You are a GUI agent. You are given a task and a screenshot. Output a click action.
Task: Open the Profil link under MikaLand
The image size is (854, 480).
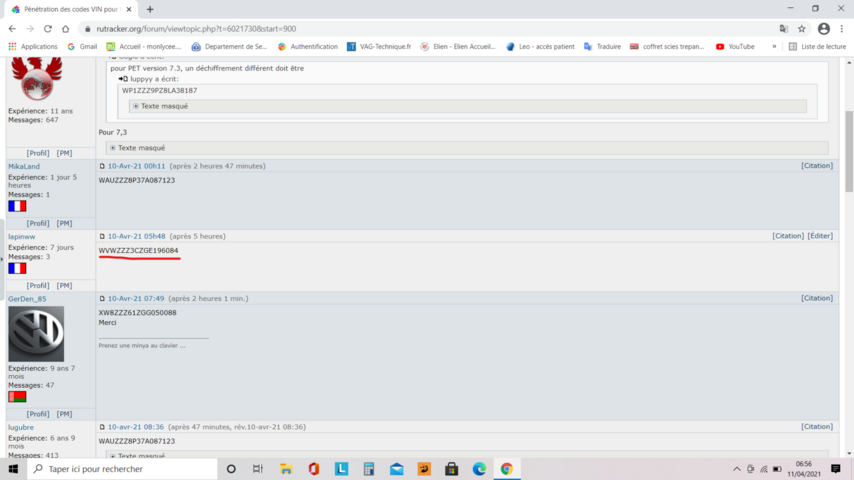[x=38, y=223]
